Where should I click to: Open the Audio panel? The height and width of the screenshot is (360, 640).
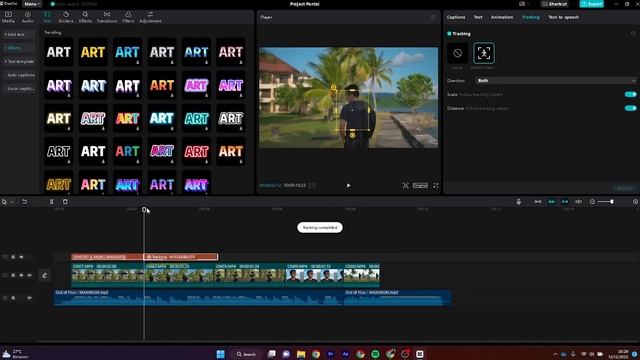point(28,17)
